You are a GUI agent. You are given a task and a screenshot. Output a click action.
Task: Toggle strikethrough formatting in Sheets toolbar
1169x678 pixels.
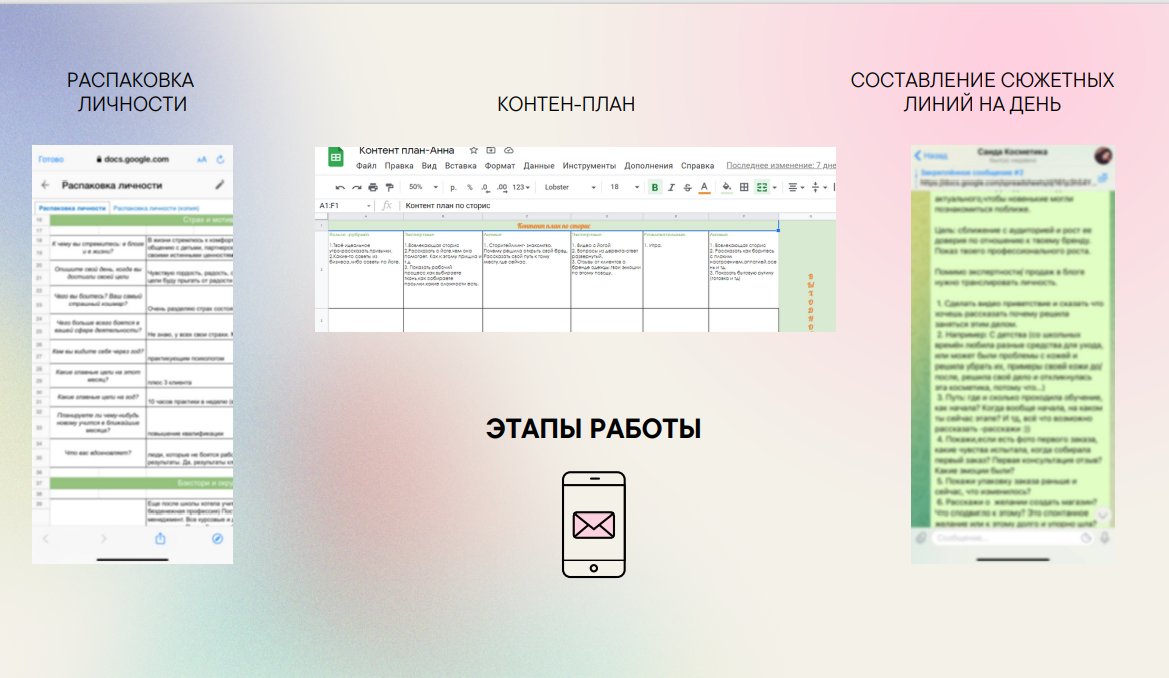[x=688, y=187]
